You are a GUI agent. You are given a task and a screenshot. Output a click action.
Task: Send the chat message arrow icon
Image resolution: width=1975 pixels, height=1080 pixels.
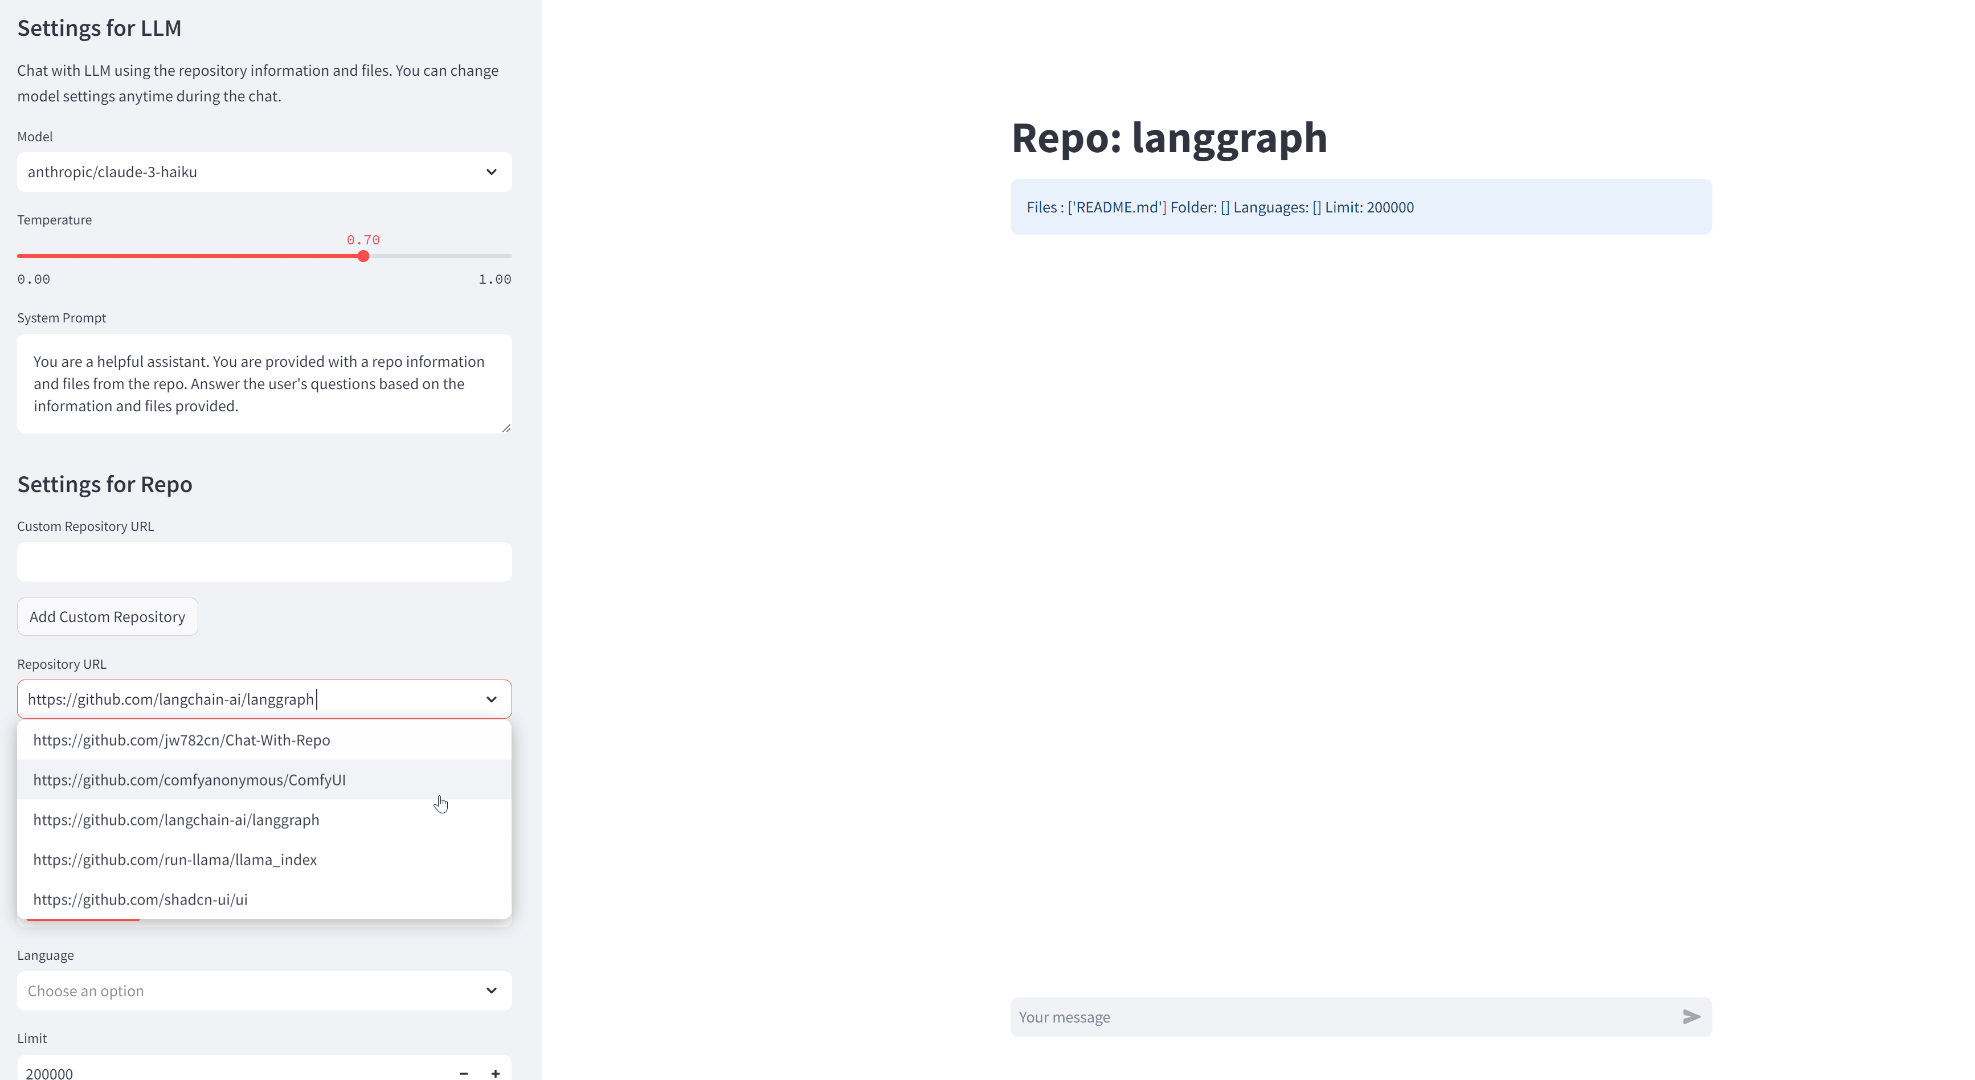pyautogui.click(x=1691, y=1017)
